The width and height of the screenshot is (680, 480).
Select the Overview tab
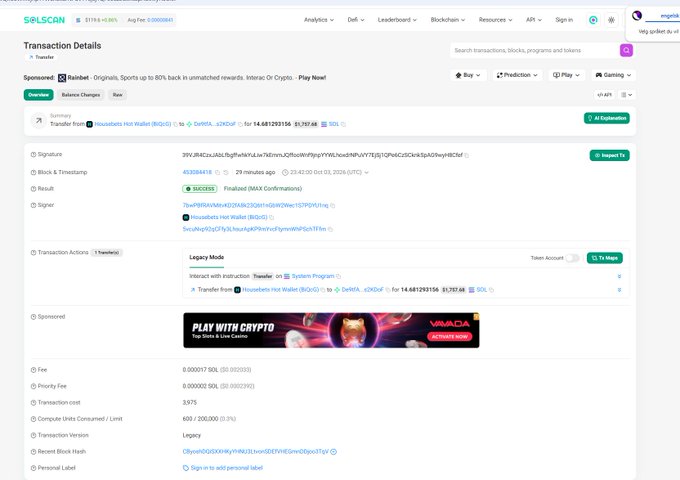pyautogui.click(x=39, y=95)
